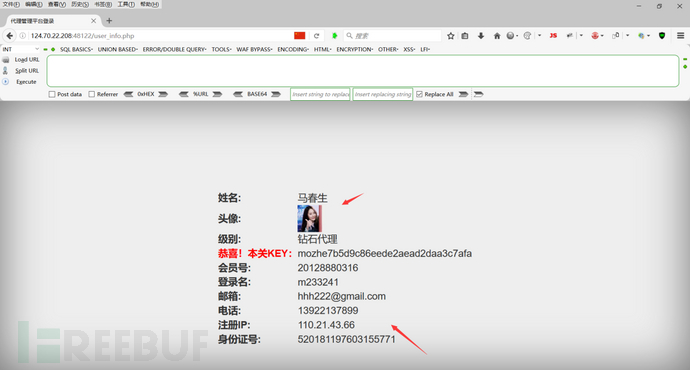Open the ENCODING dropdown menu
This screenshot has height=370, width=690.
pyautogui.click(x=293, y=49)
